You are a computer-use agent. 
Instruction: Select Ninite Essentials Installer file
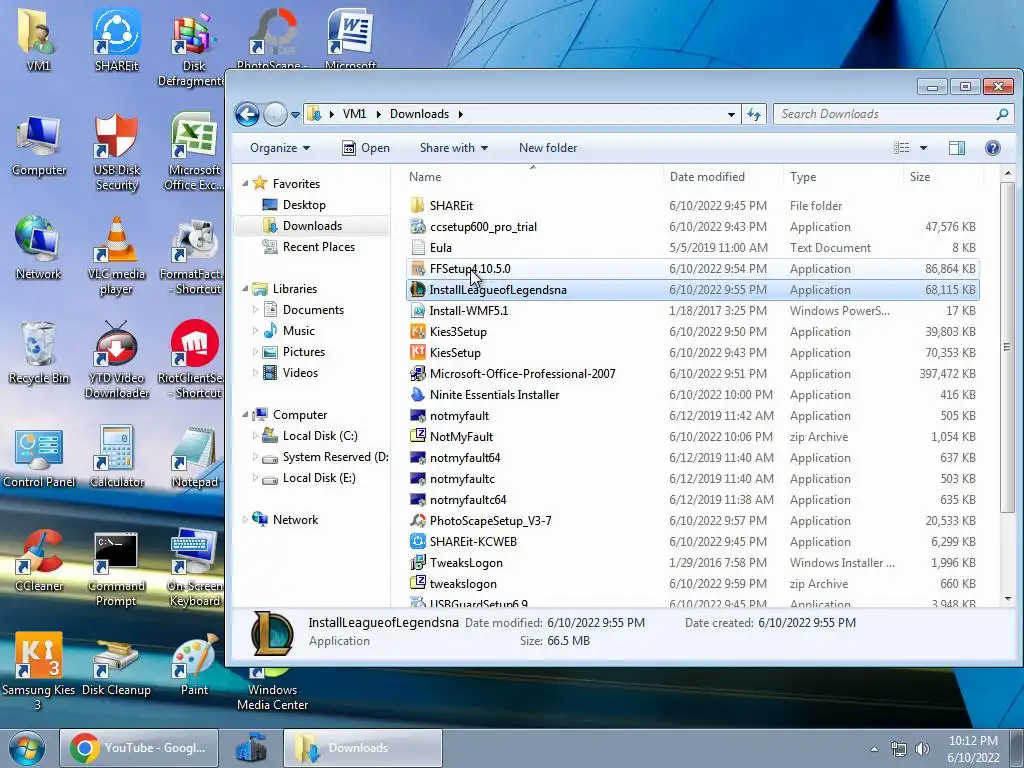692,394
